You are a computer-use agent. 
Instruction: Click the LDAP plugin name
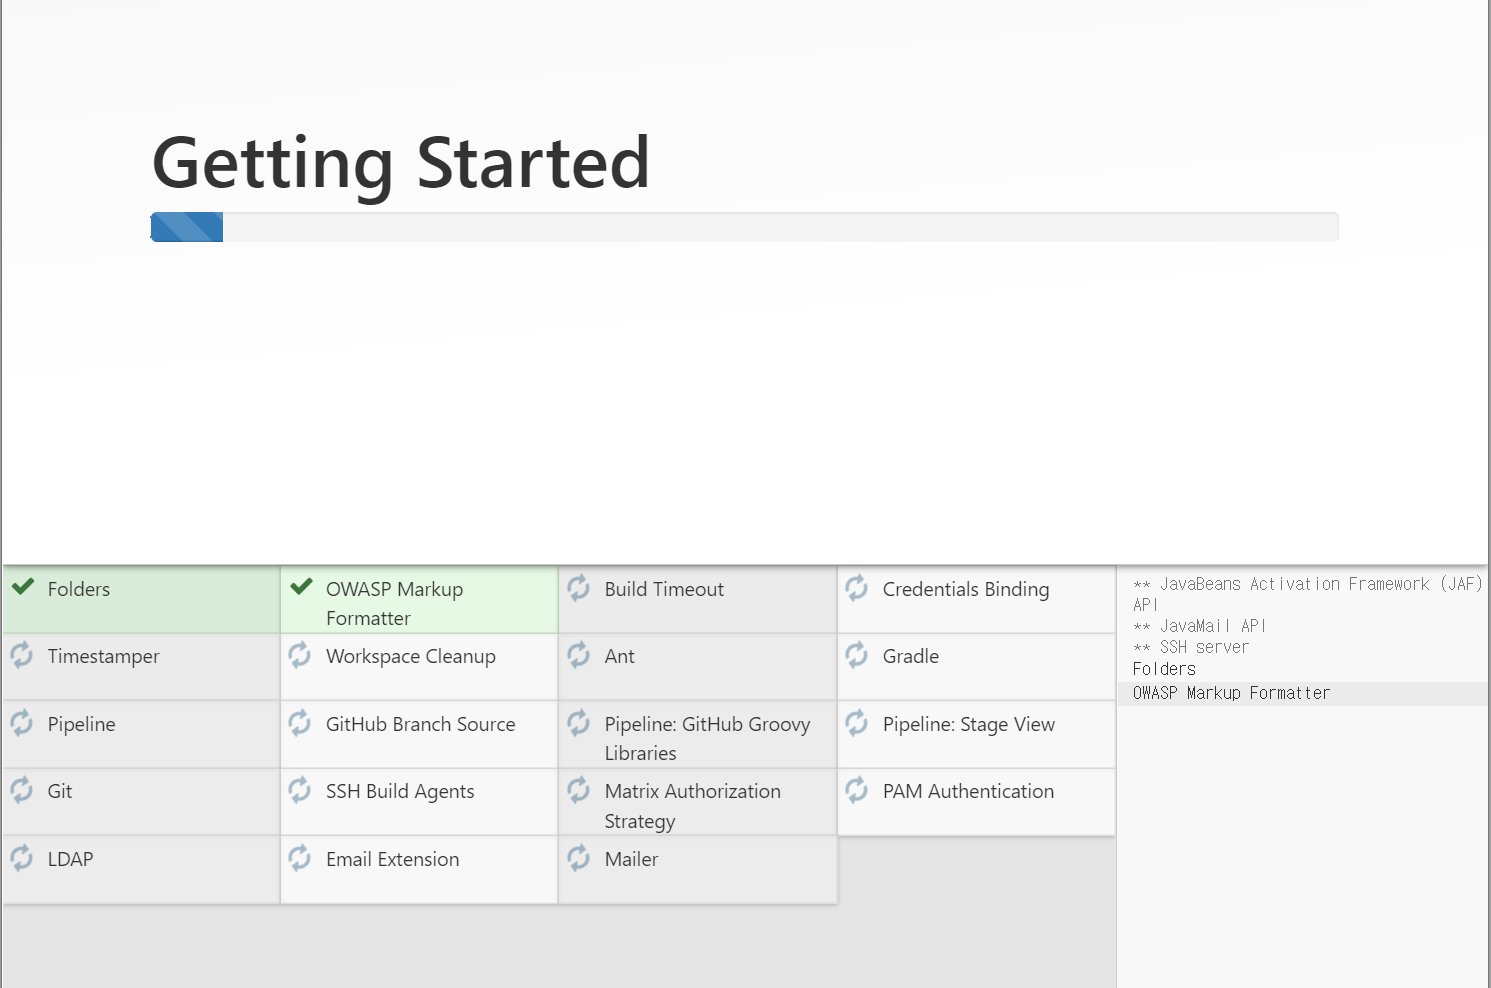click(x=70, y=859)
